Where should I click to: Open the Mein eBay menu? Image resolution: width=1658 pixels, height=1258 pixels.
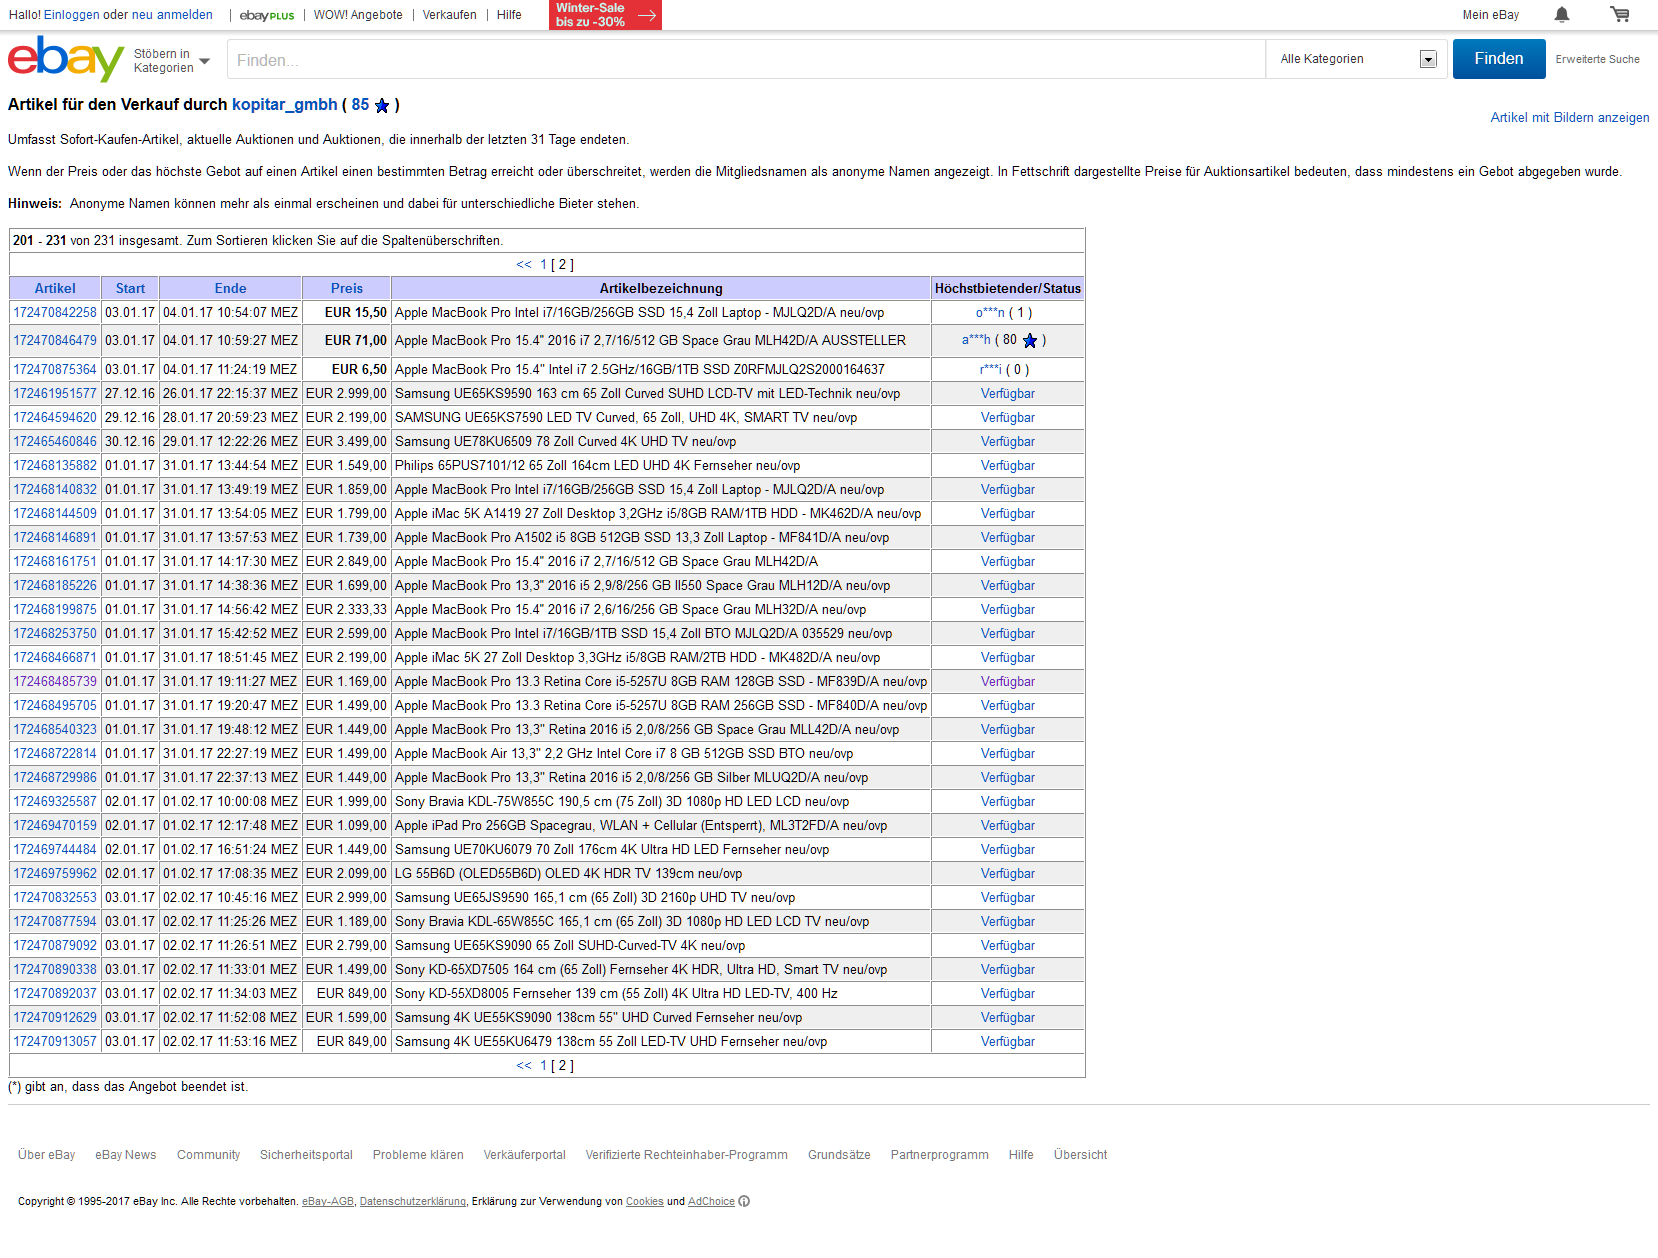(1490, 15)
